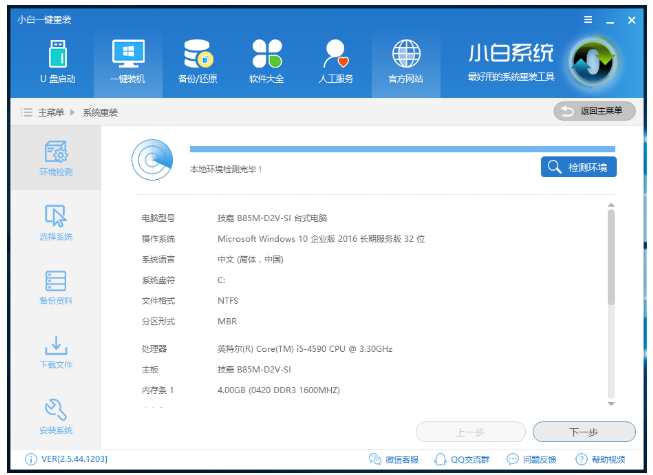The height and width of the screenshot is (475, 653).
Task: Open the 微信客服 link in the status bar
Action: [394, 460]
